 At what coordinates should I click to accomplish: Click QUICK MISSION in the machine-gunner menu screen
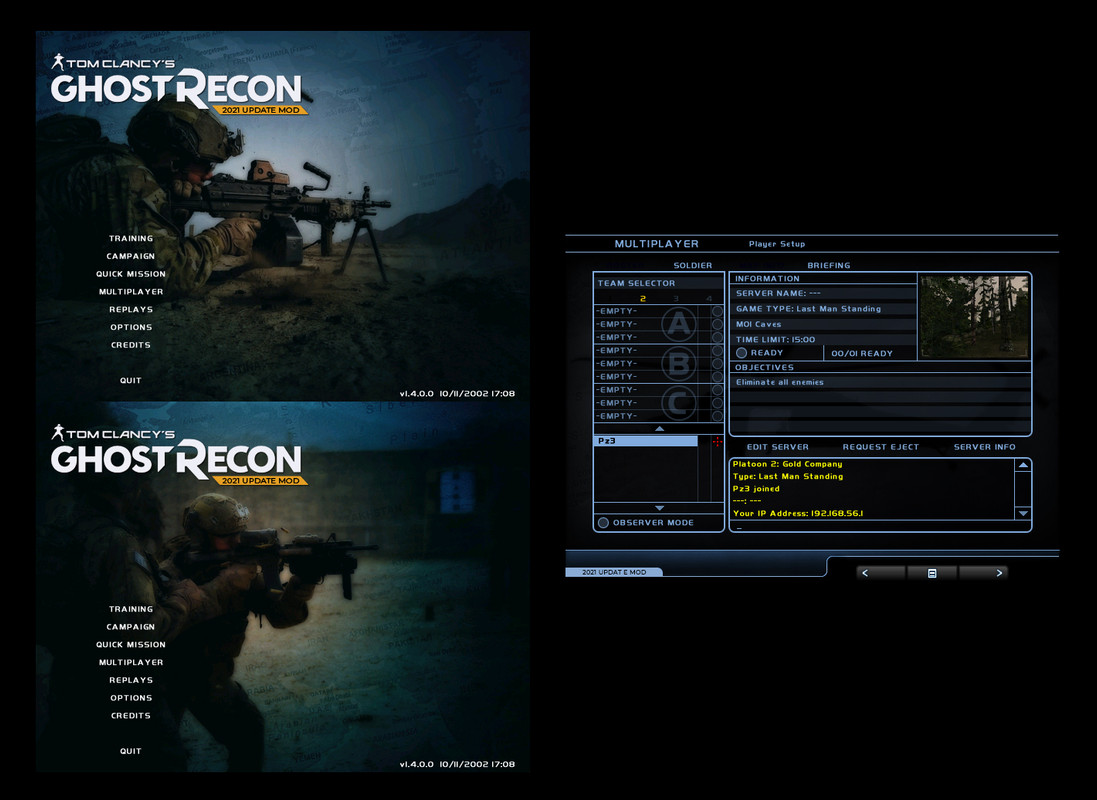tap(131, 274)
